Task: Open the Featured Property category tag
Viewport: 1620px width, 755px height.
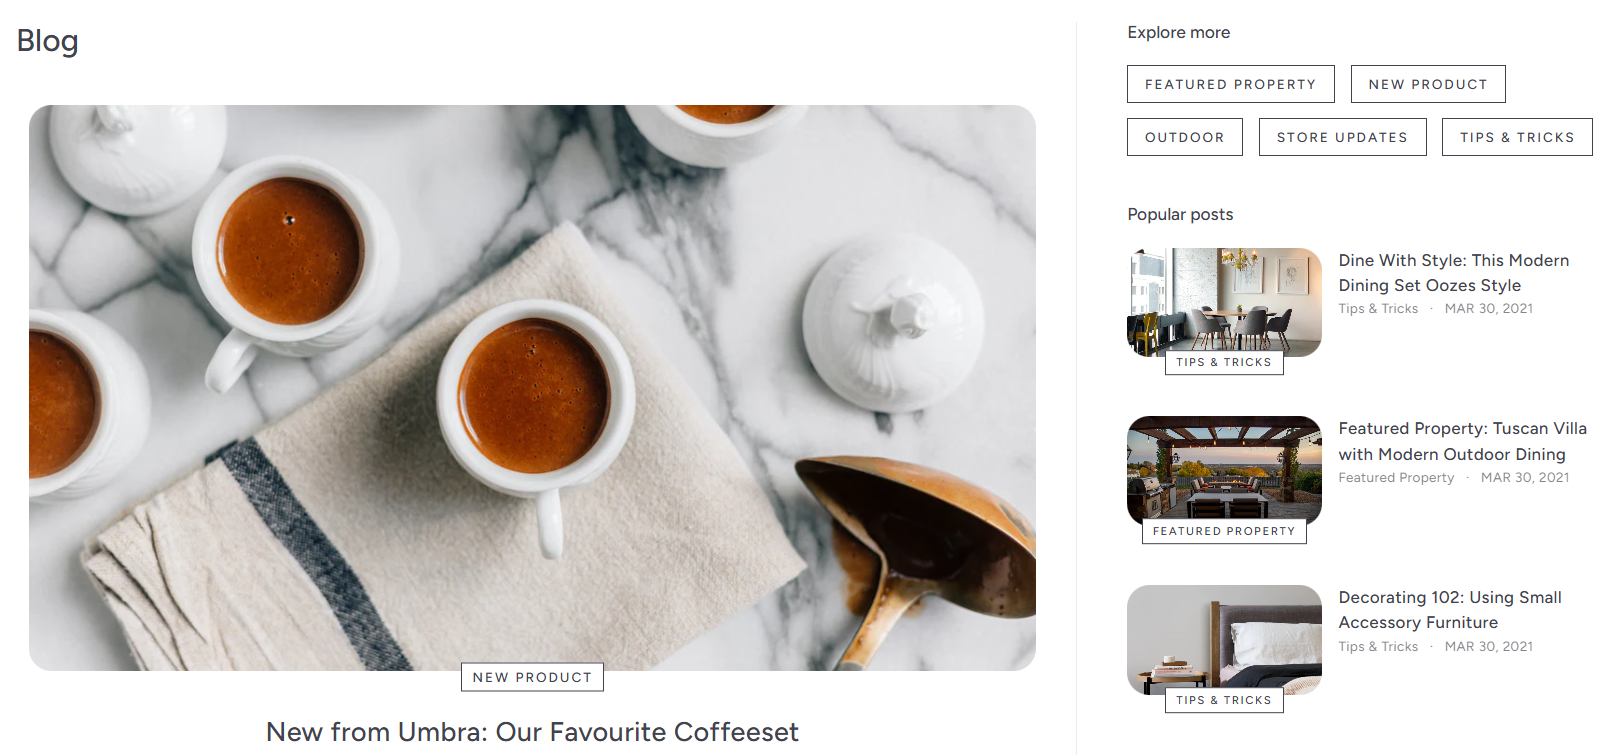Action: click(x=1230, y=84)
